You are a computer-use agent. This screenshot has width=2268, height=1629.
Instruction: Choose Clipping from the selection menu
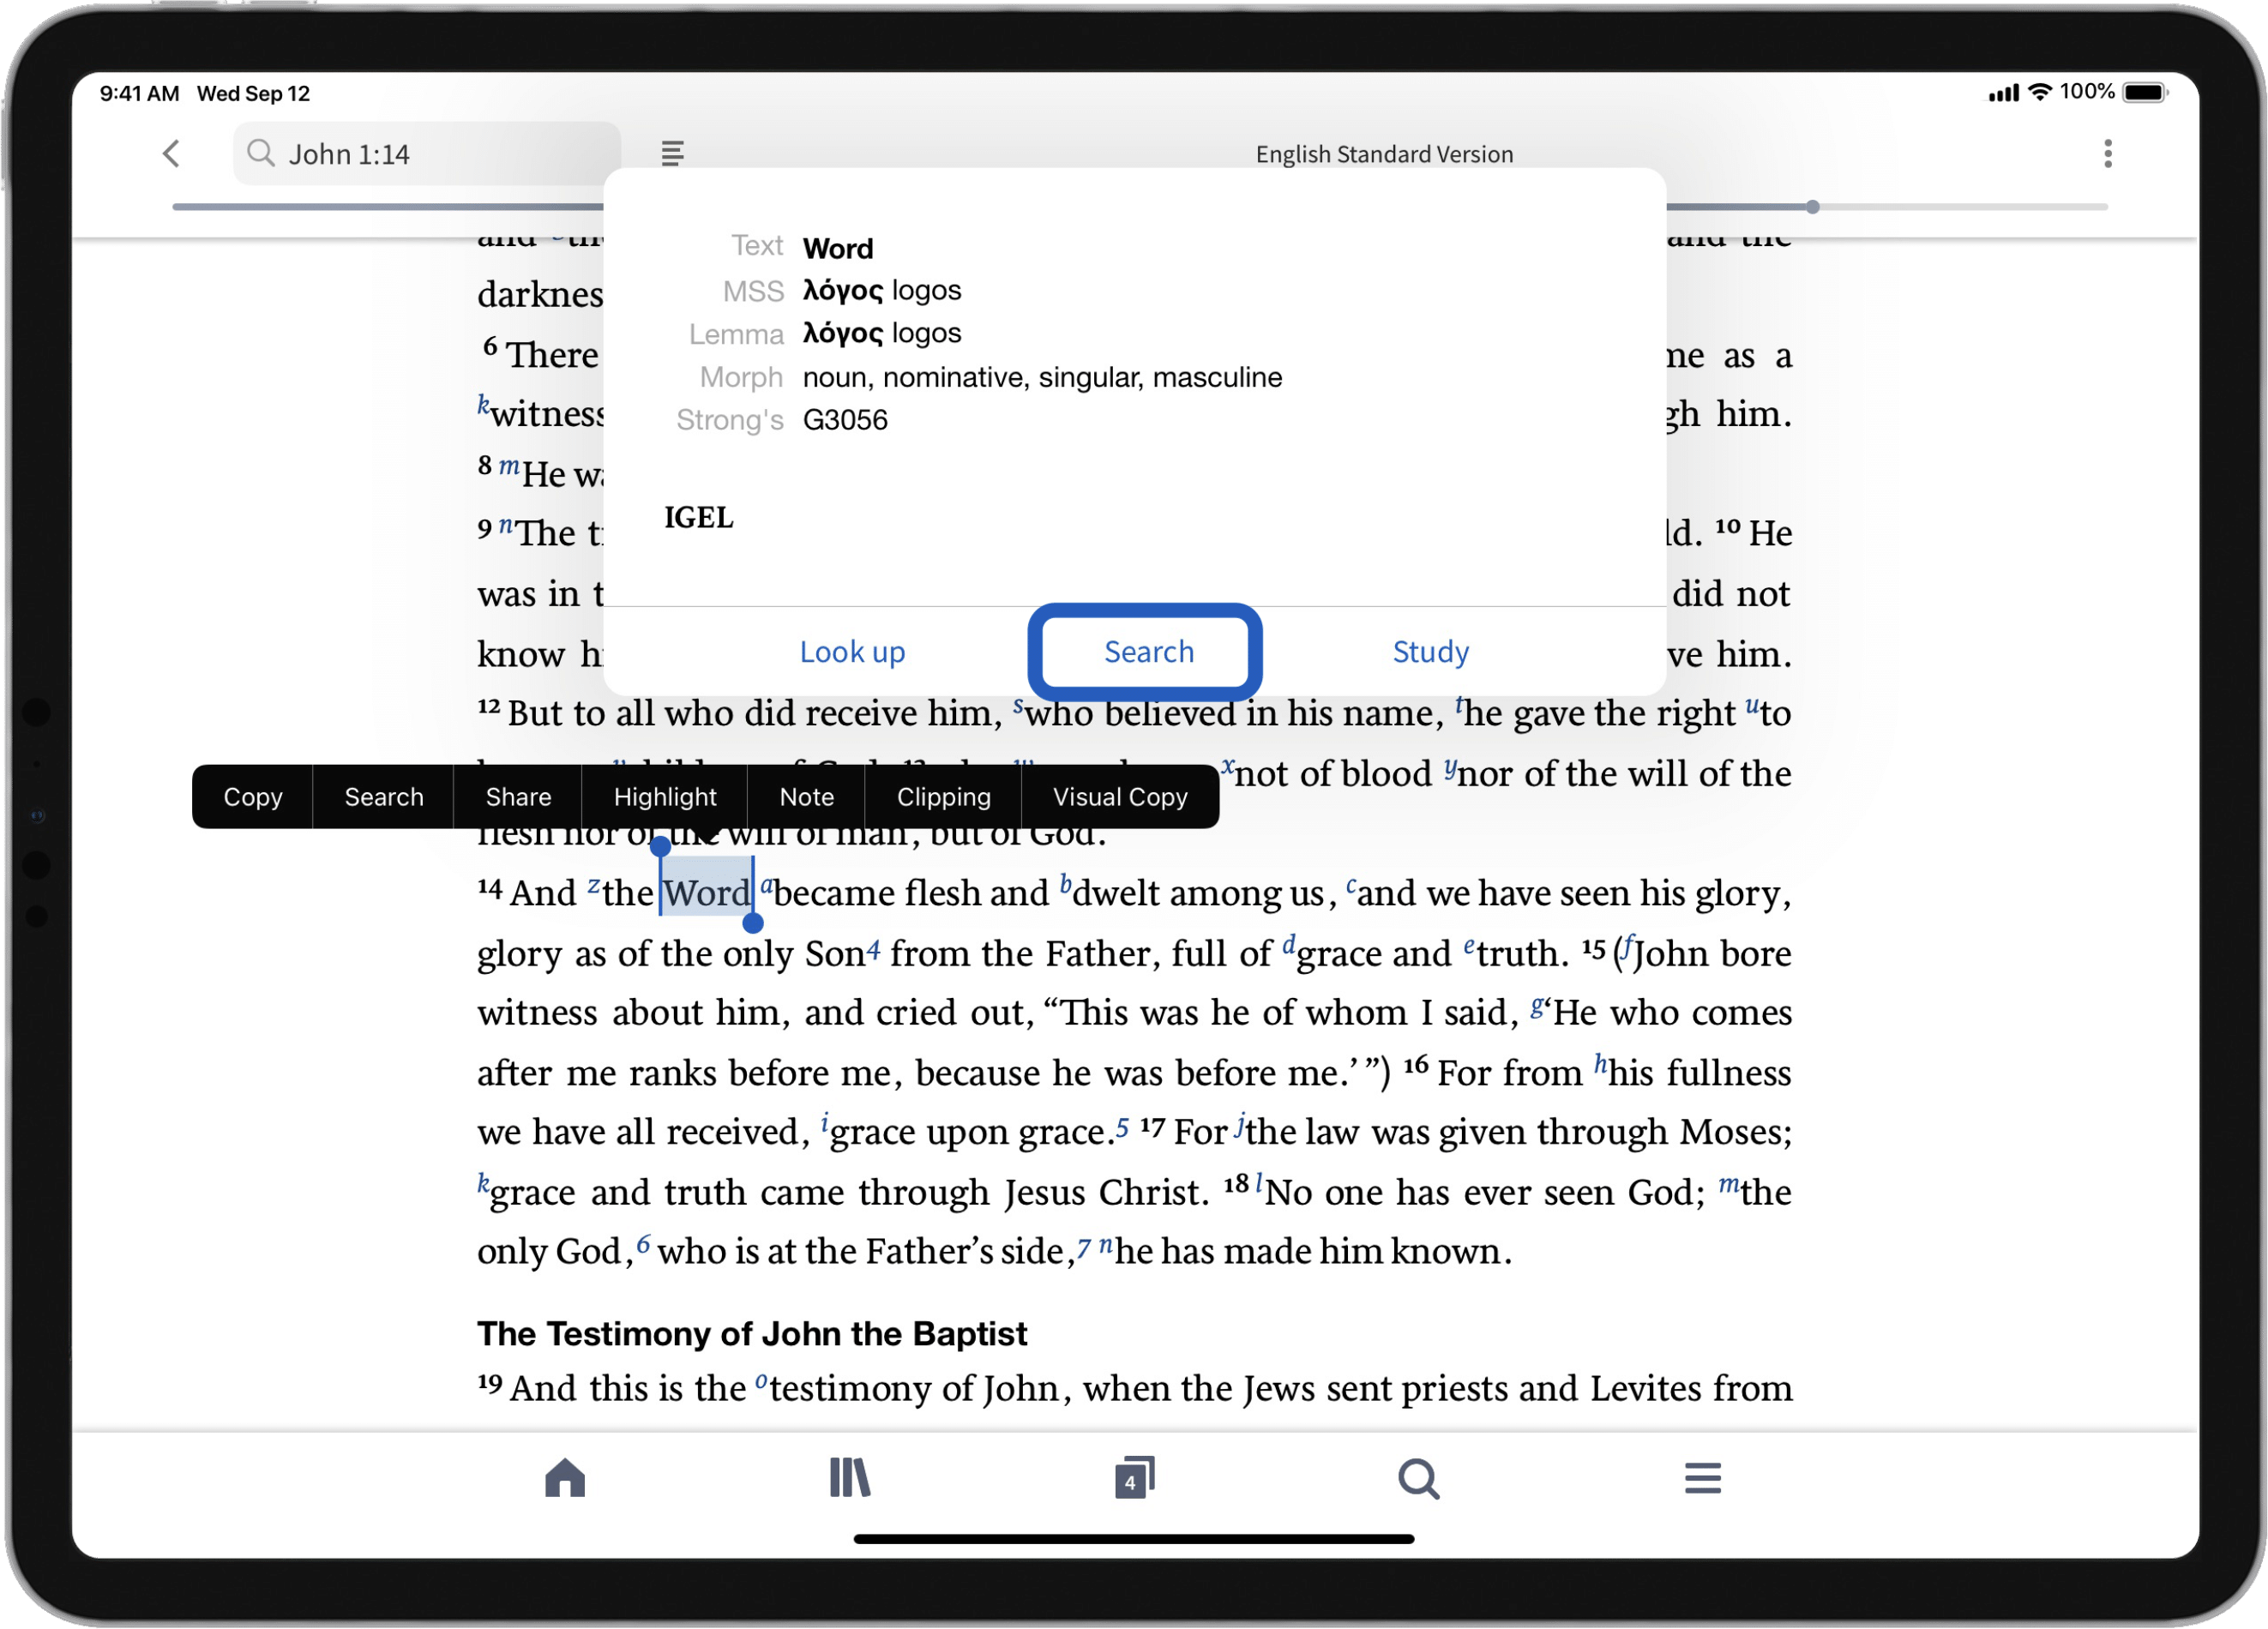coord(943,797)
